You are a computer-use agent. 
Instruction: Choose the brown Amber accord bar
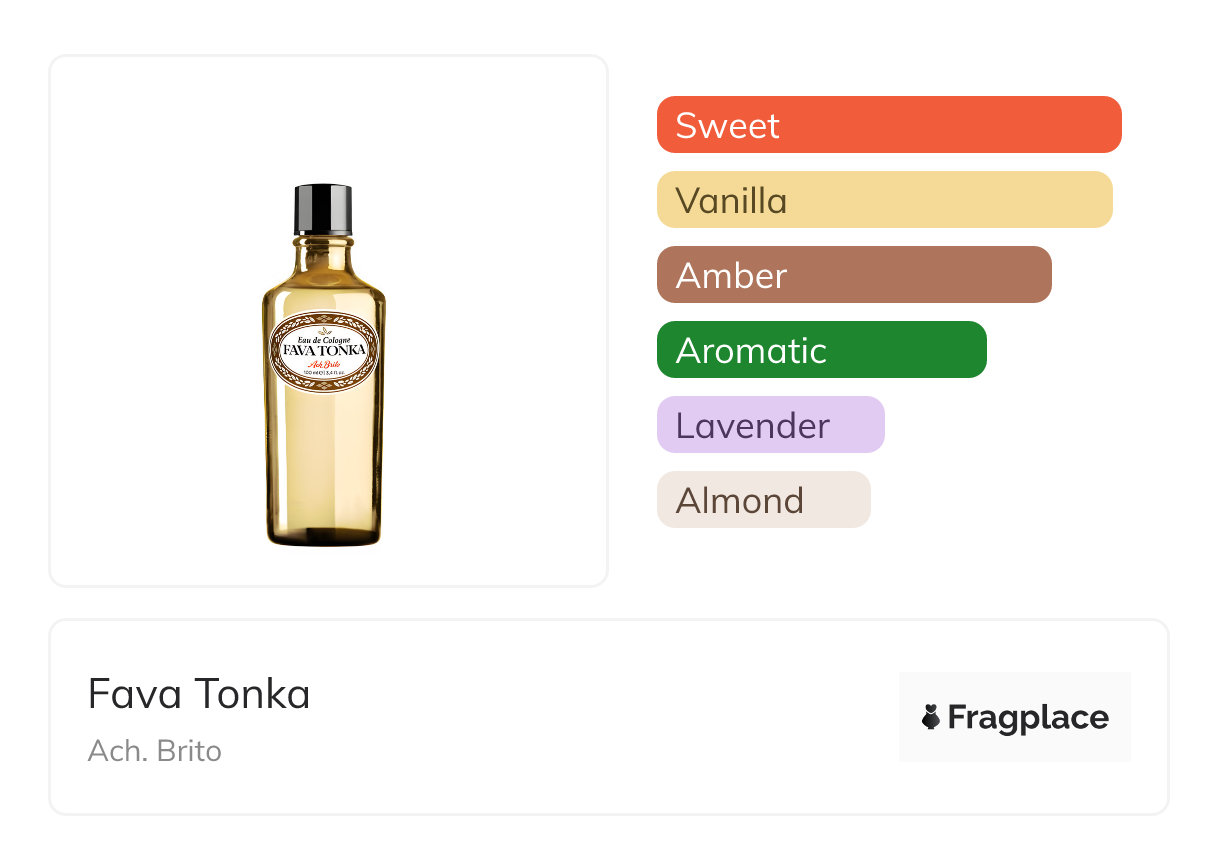point(854,275)
